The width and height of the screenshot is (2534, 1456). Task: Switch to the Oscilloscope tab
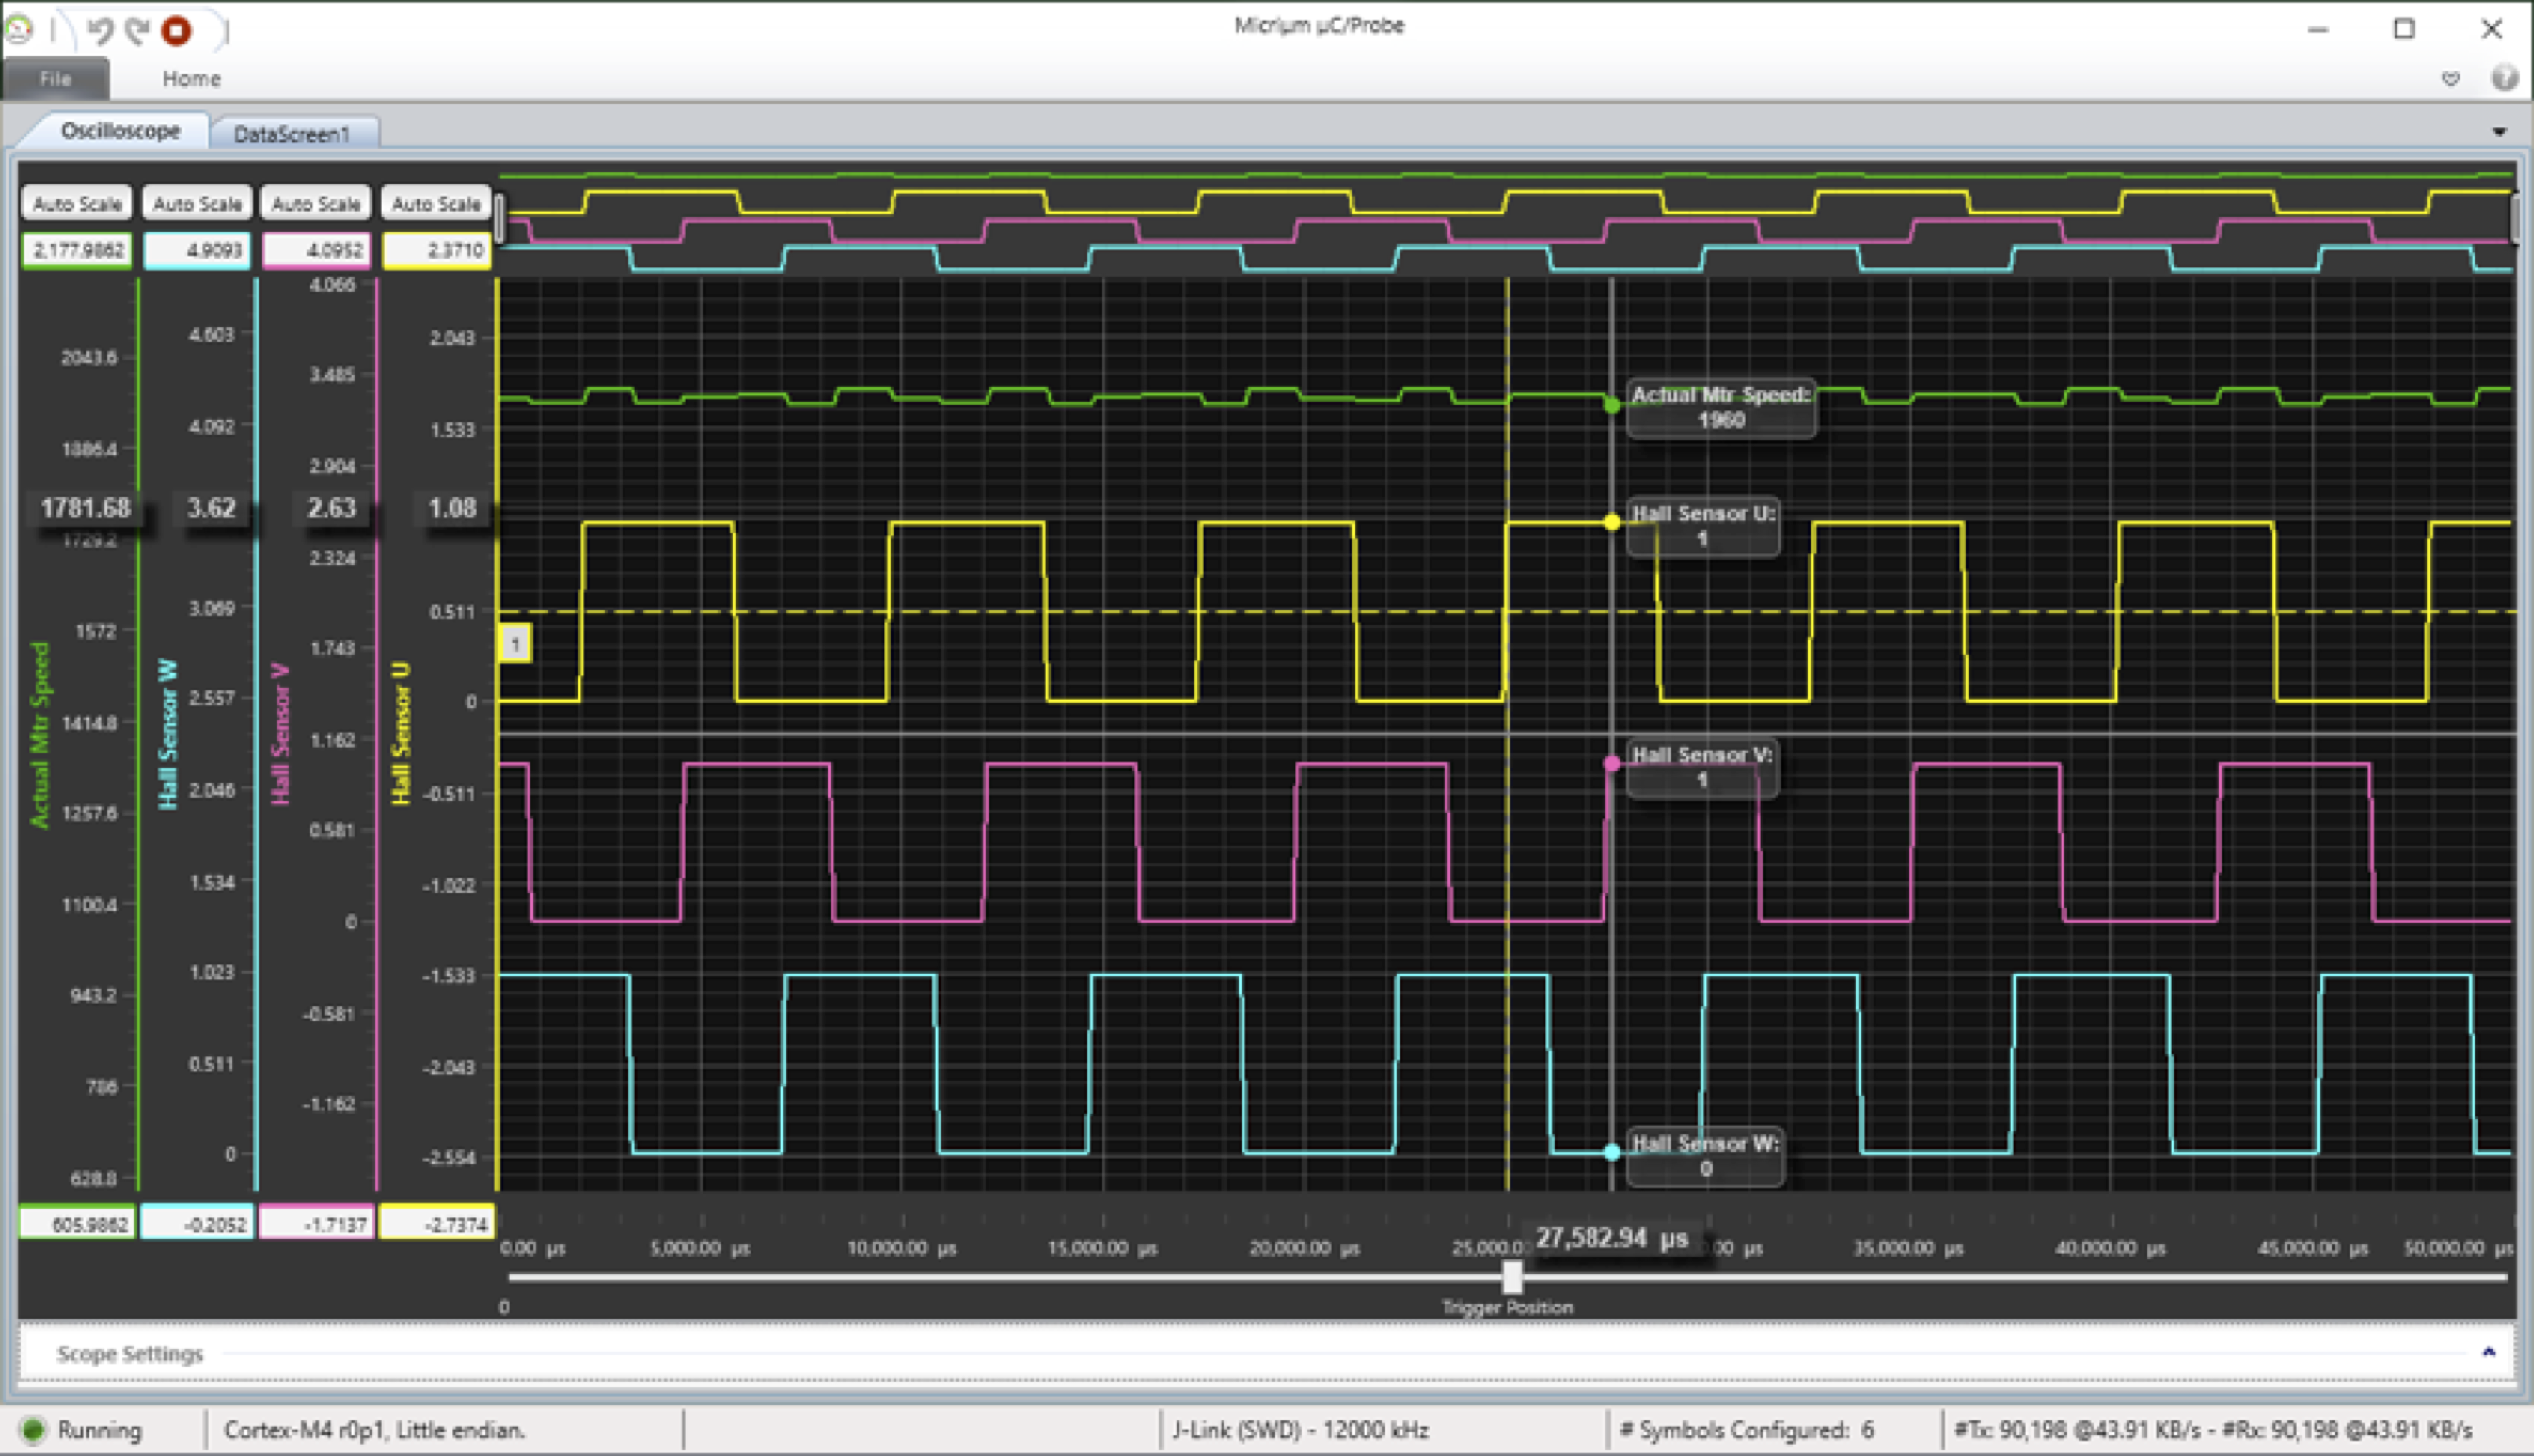point(121,131)
